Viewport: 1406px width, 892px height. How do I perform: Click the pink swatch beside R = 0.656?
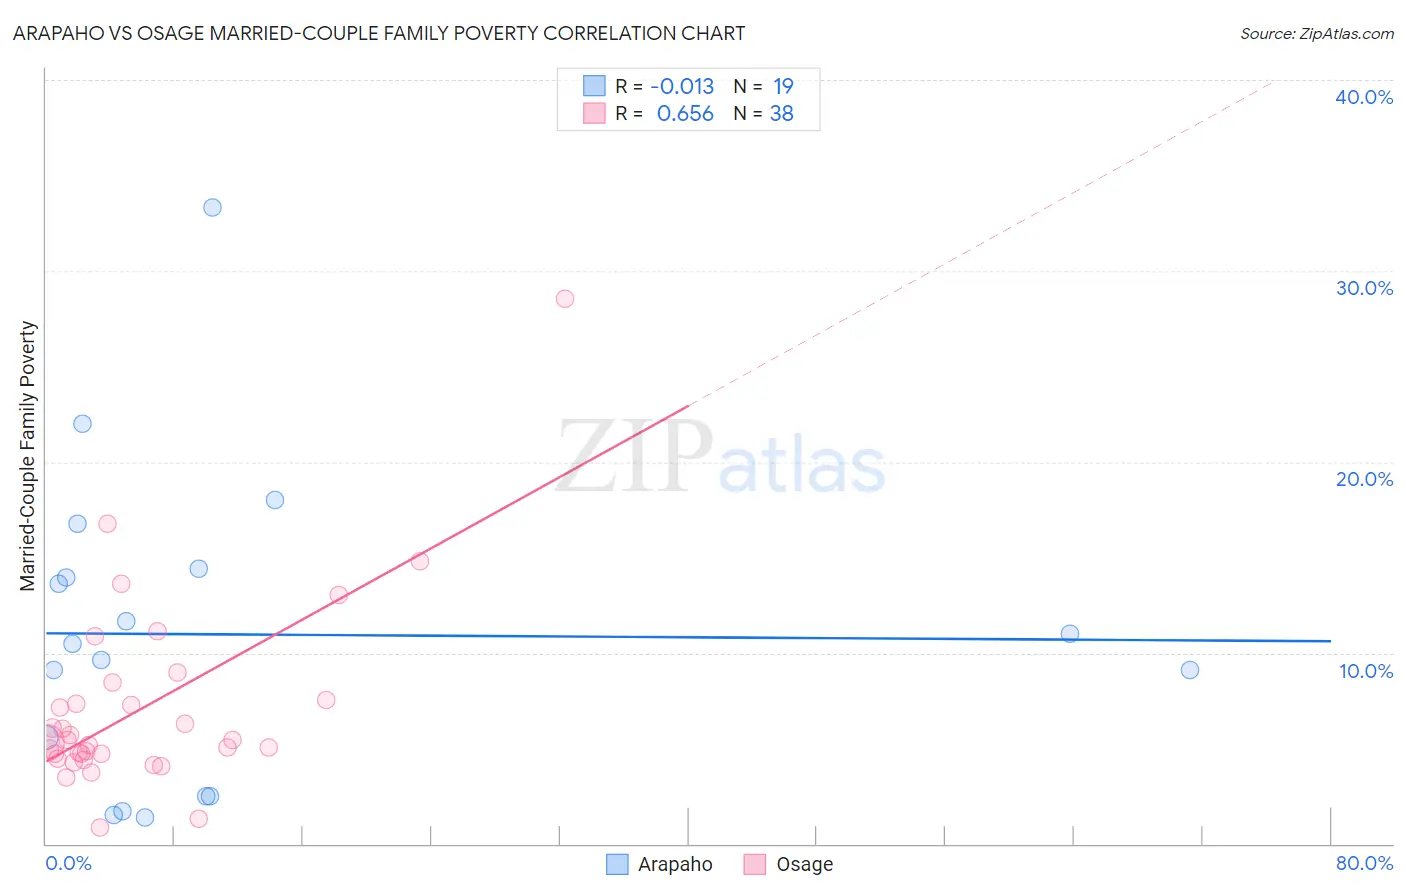coord(594,113)
